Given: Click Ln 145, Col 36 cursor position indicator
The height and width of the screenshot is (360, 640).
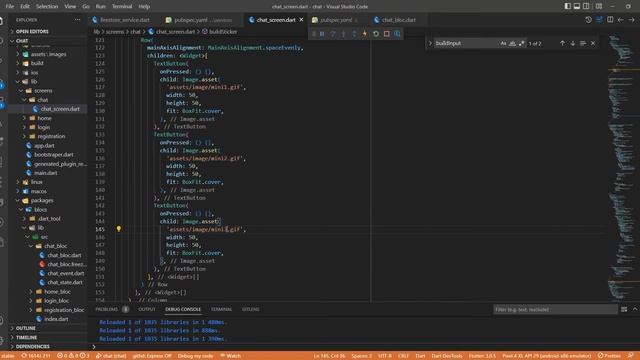Looking at the screenshot, I should [330, 356].
